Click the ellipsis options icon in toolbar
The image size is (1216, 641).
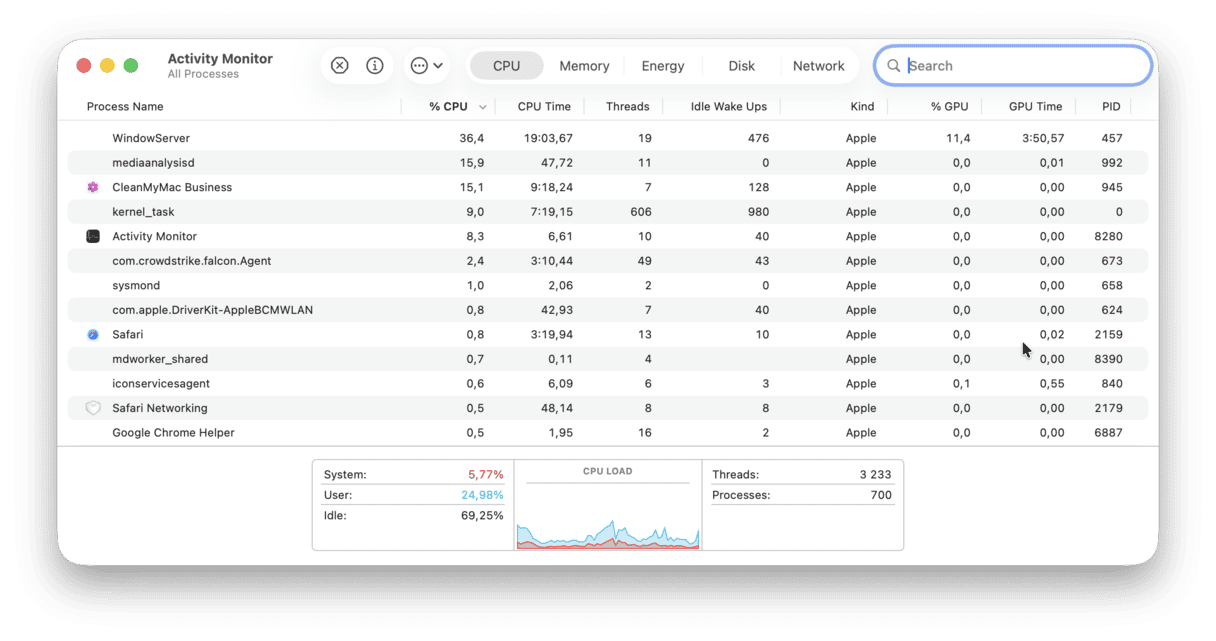tap(419, 65)
